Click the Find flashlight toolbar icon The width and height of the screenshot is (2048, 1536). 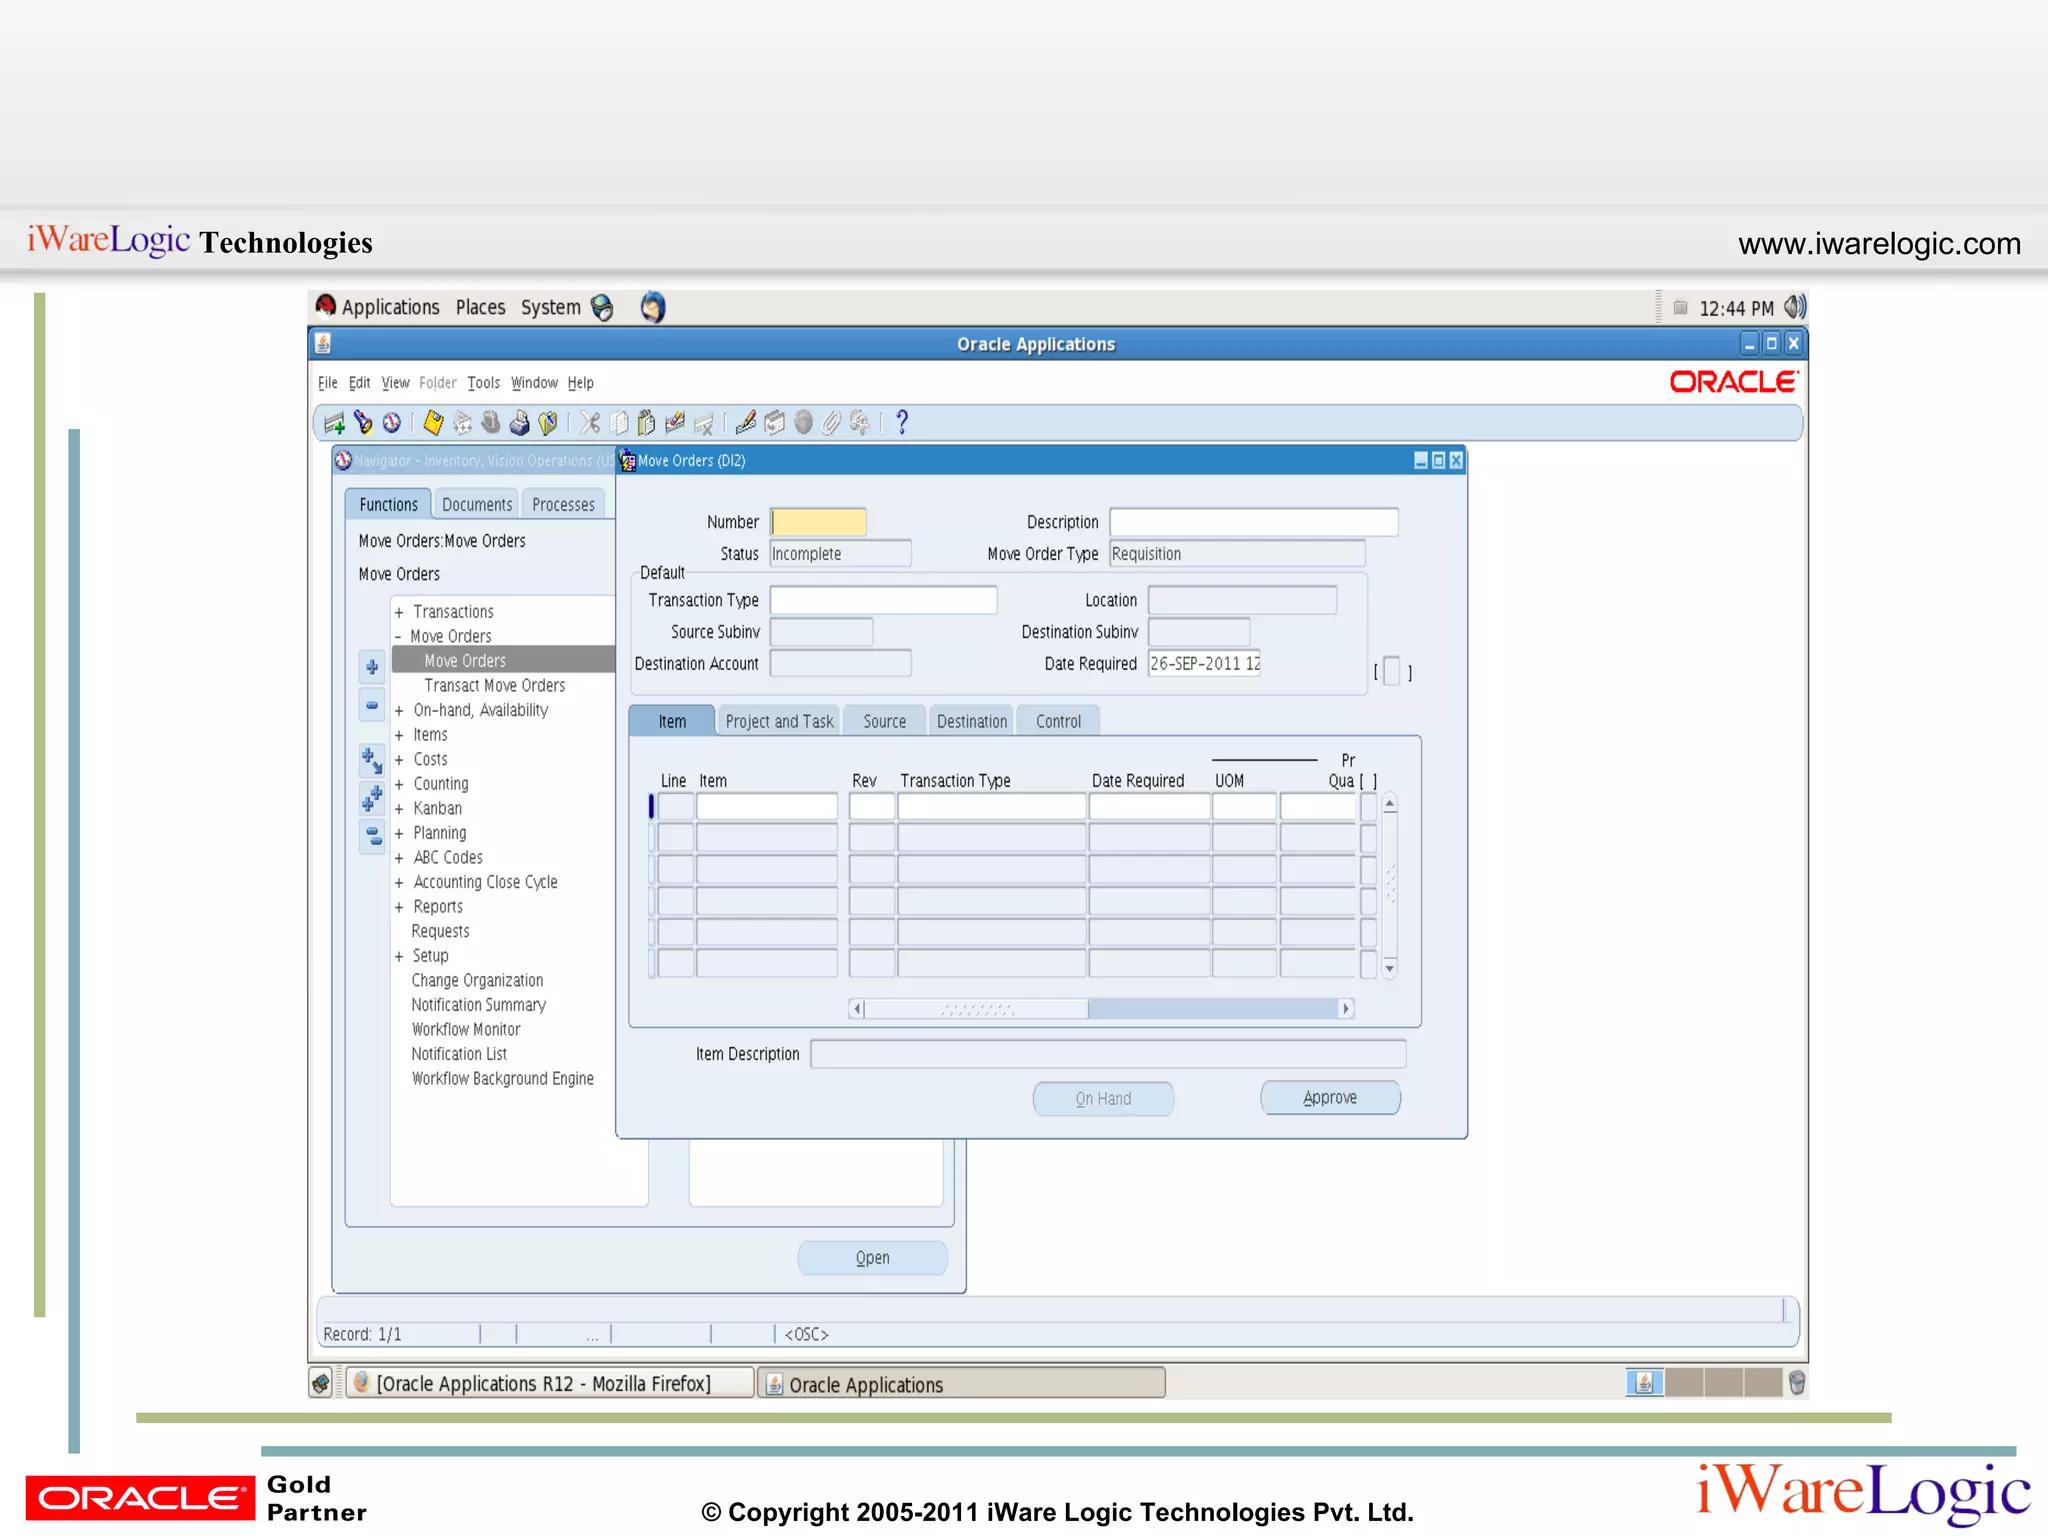(x=363, y=423)
